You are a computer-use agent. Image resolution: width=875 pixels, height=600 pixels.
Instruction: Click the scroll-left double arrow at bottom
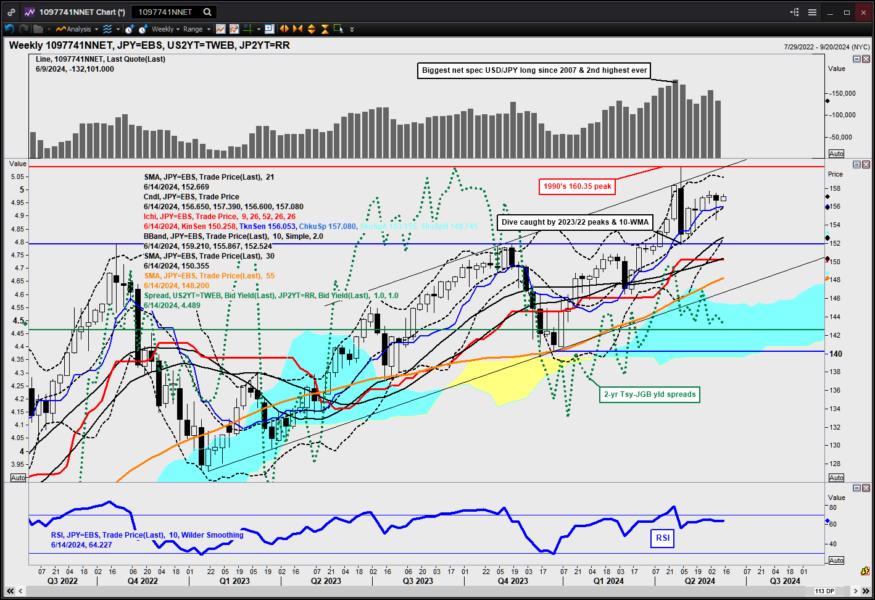click(10, 591)
